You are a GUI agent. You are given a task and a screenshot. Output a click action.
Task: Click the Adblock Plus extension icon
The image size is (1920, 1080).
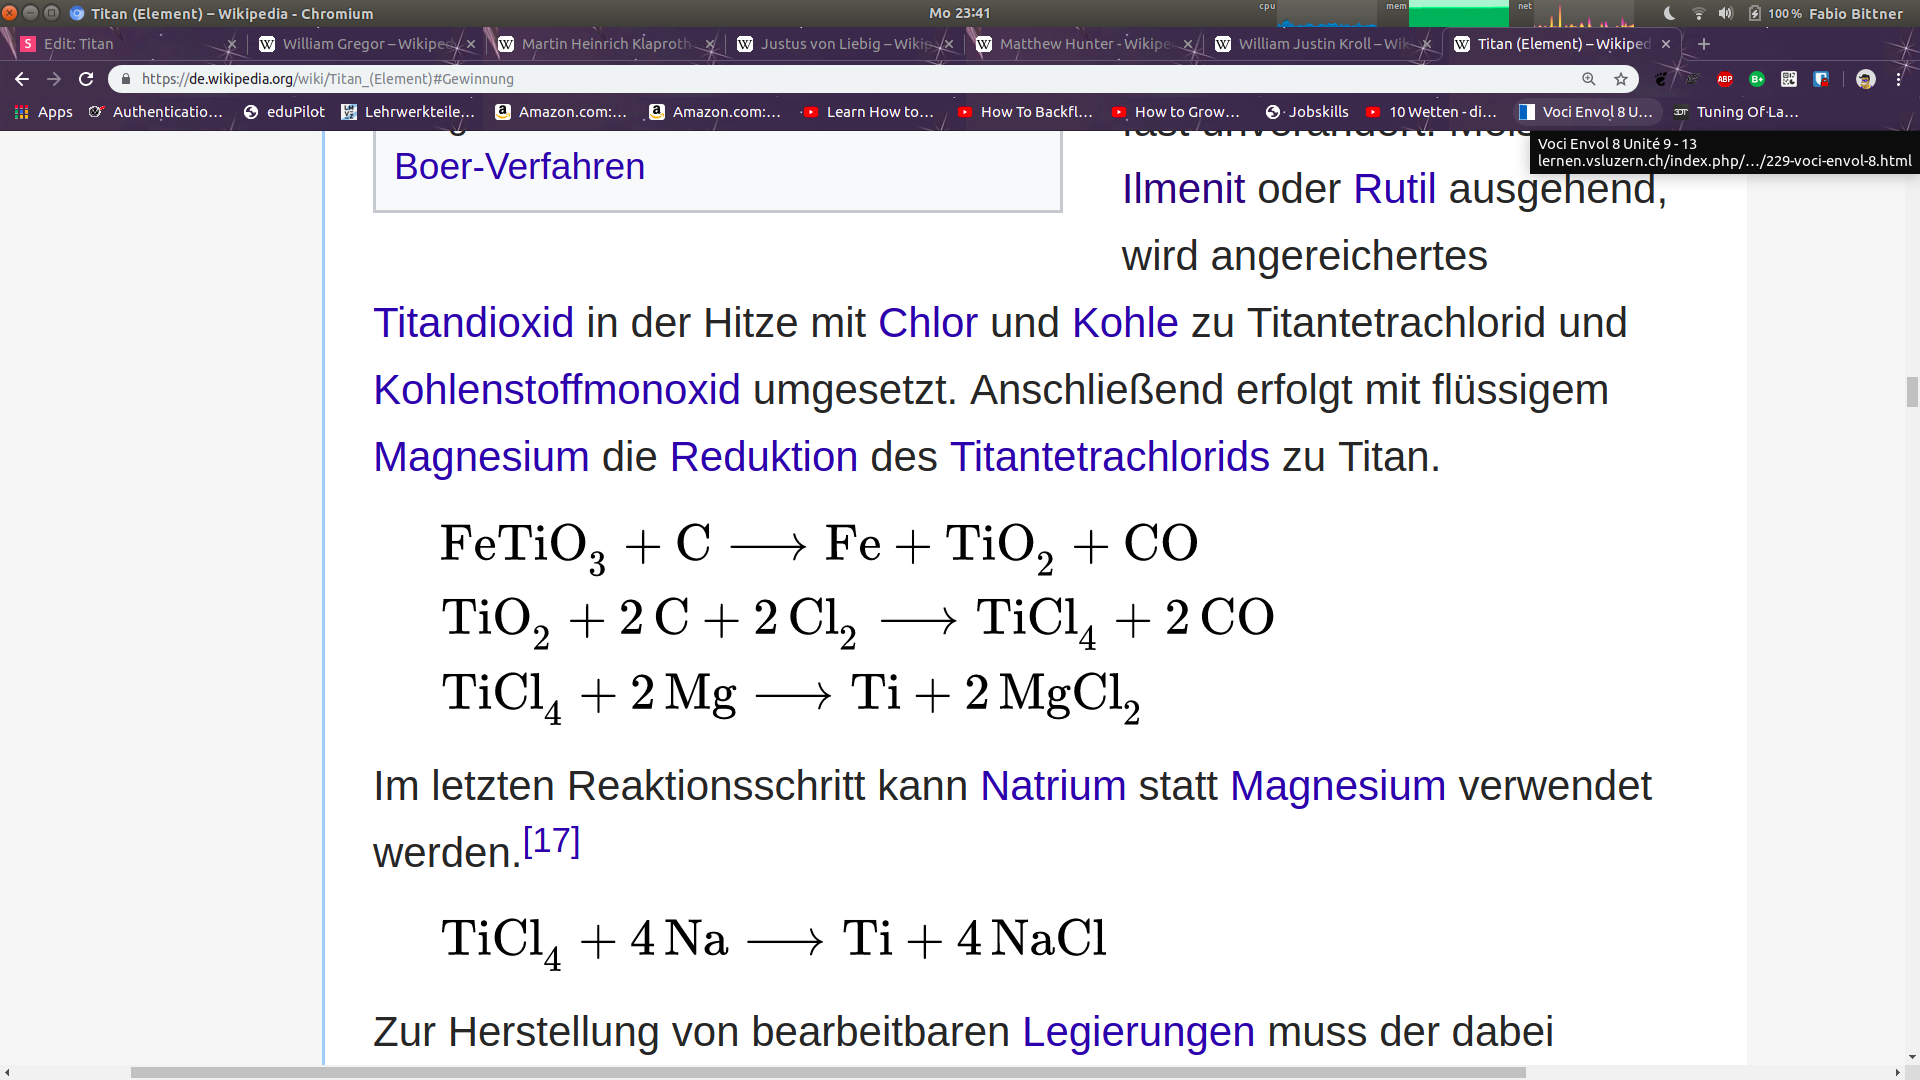1725,79
